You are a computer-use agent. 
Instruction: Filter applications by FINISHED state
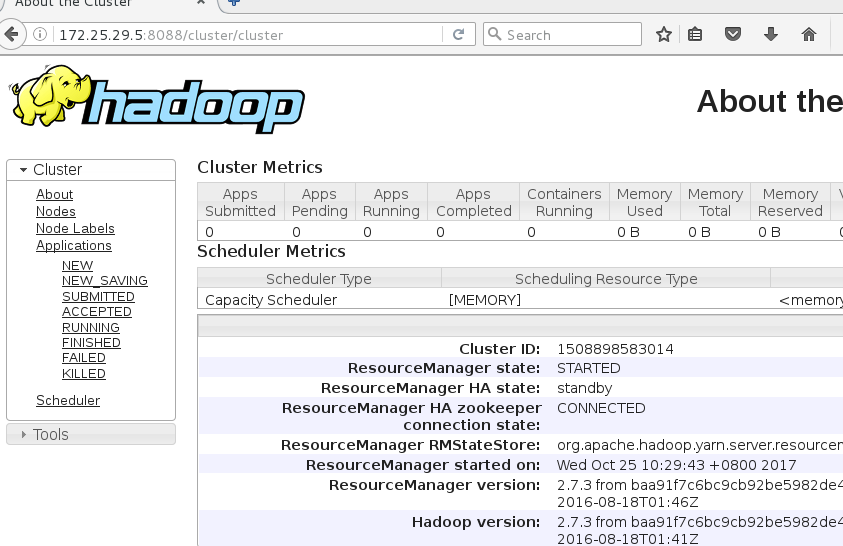(x=91, y=343)
